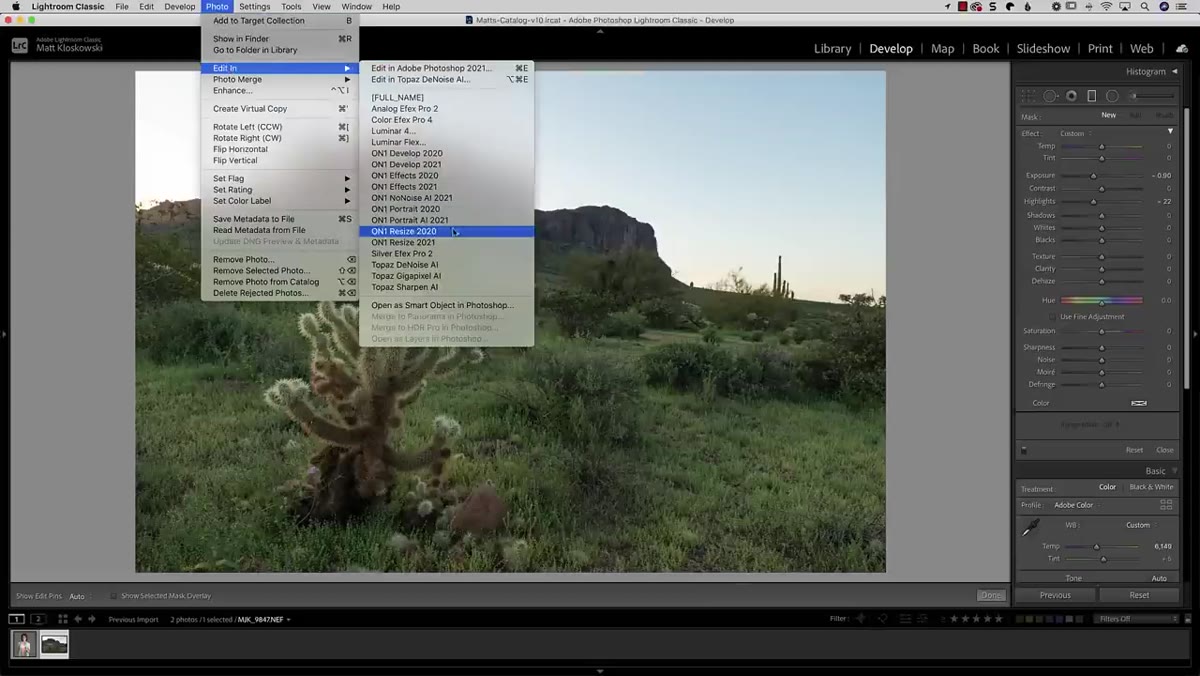The height and width of the screenshot is (676, 1200).
Task: Select the Spot Removal tool icon
Action: [1051, 96]
